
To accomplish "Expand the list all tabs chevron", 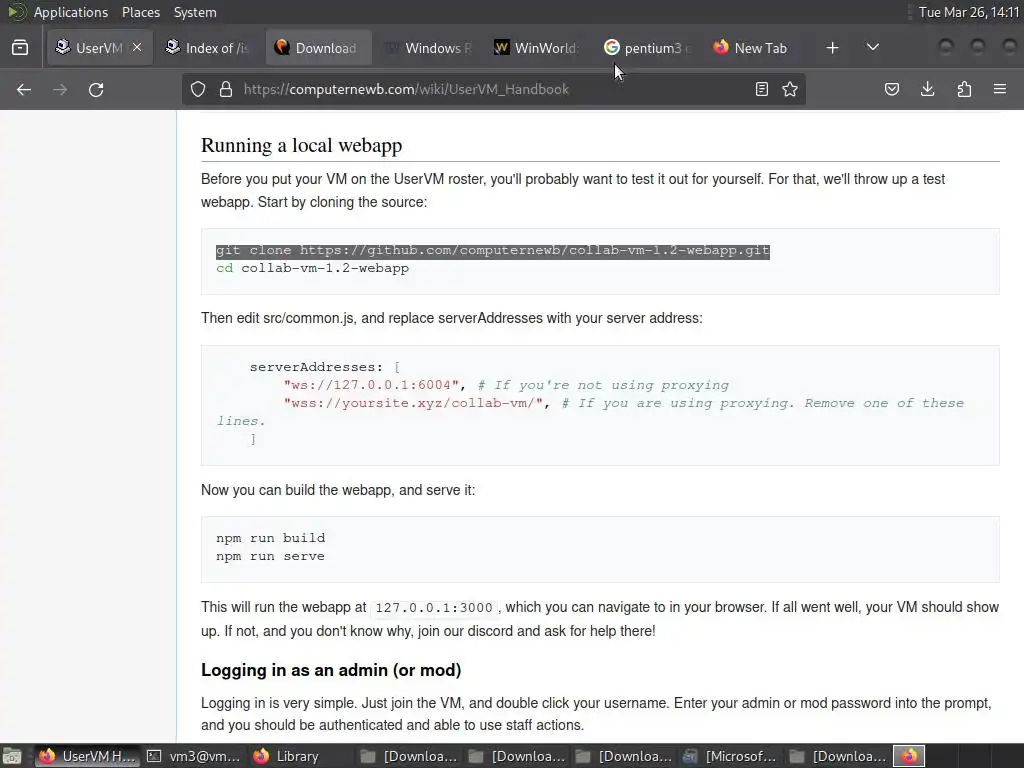I will point(872,48).
